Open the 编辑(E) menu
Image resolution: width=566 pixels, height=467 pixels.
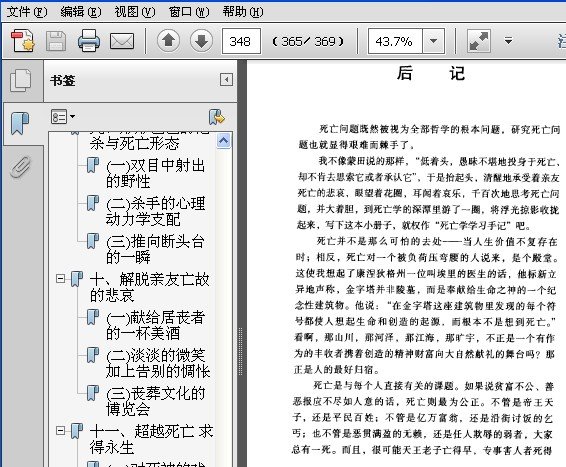coord(81,12)
